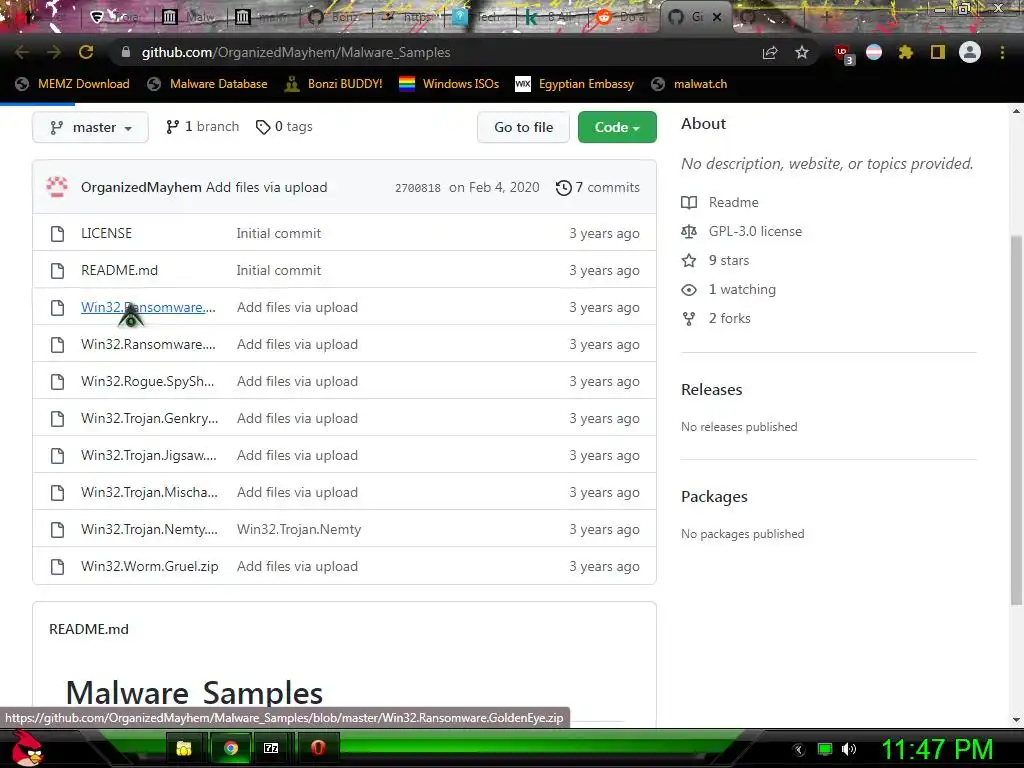
Task: Go back to the previous page
Action: [22, 52]
